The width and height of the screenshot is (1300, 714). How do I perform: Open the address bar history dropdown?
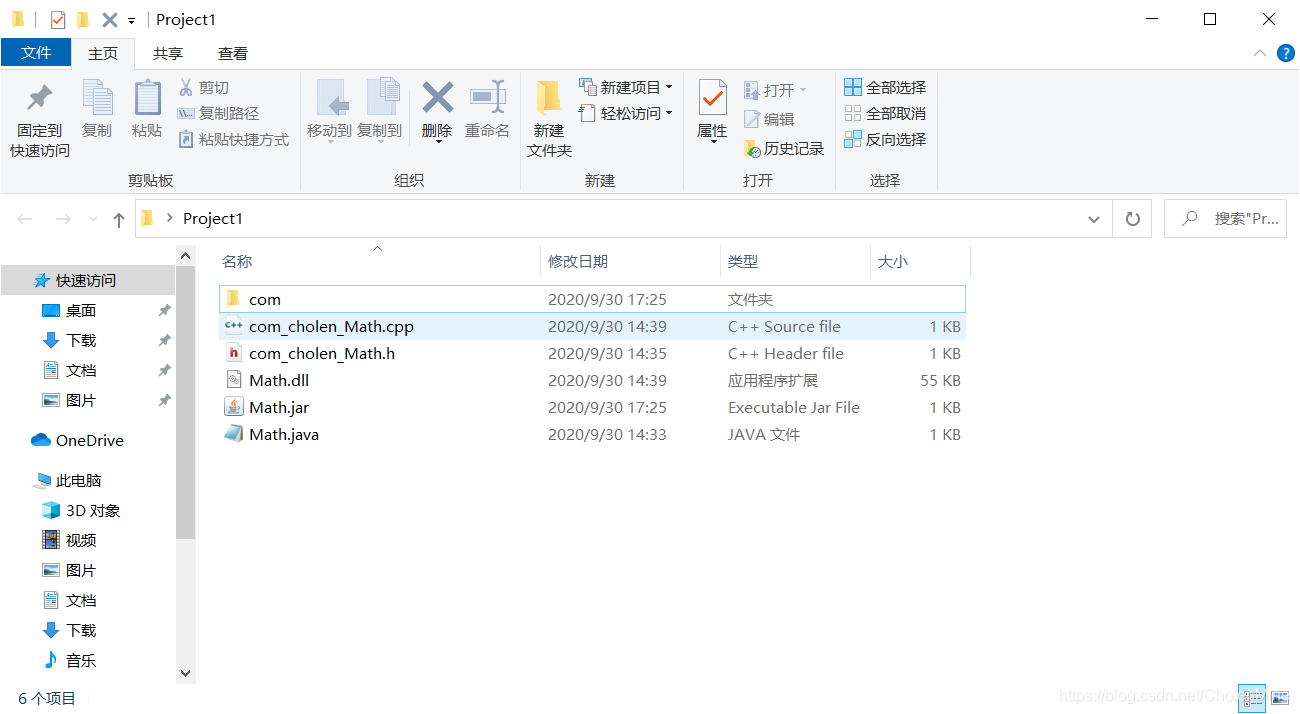pos(1093,218)
